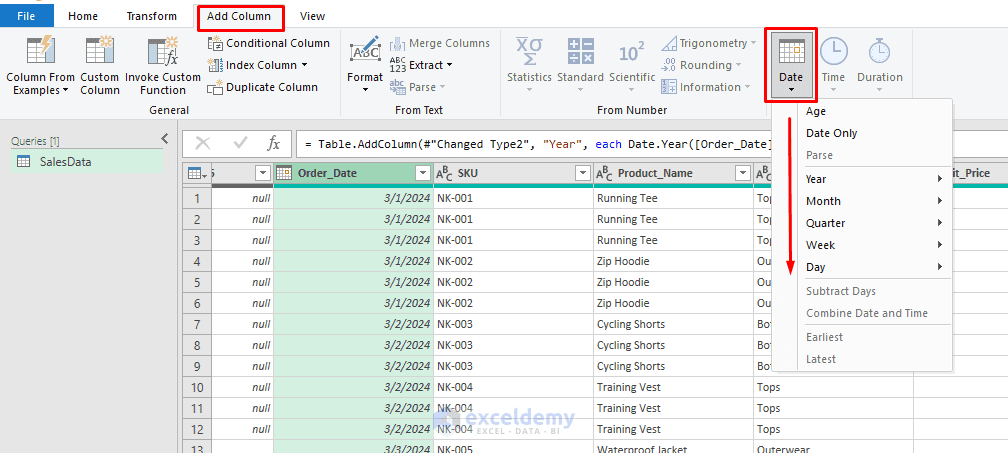
Task: Click SKU column ABC type icon
Action: (444, 173)
